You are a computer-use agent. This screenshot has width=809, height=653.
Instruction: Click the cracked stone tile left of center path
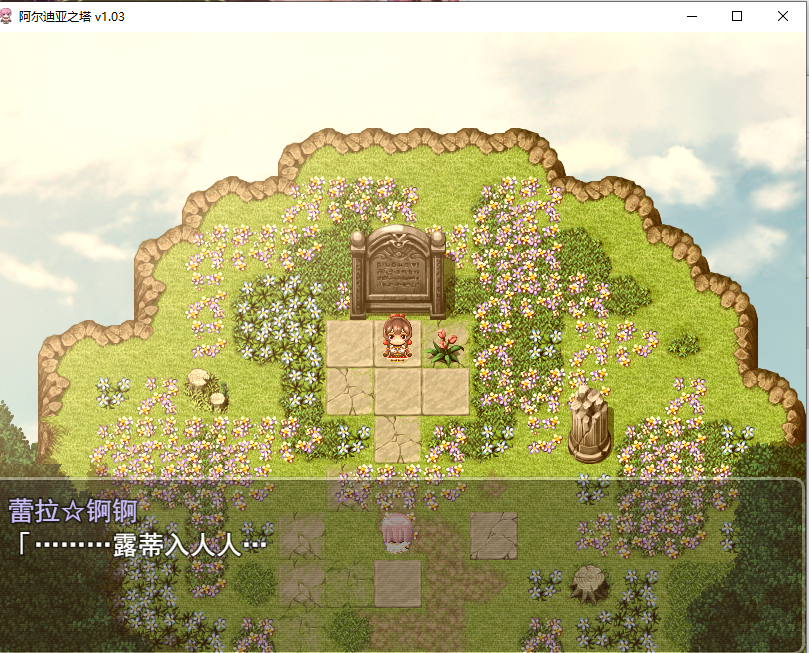click(349, 391)
